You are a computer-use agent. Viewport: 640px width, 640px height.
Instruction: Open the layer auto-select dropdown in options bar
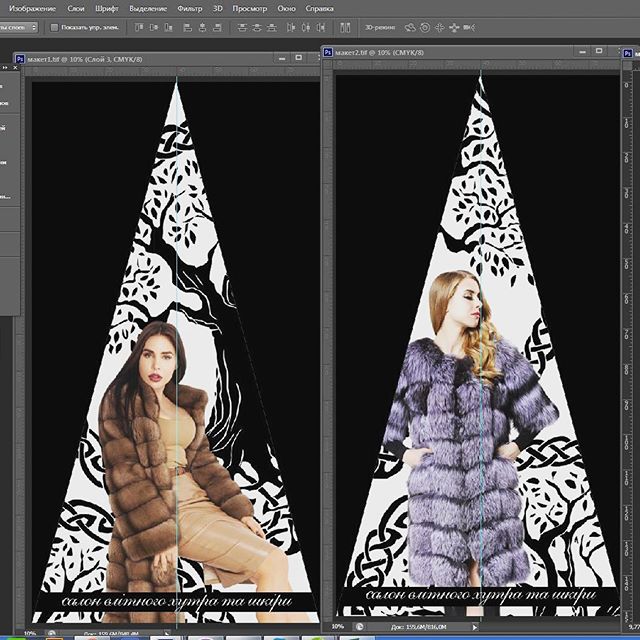pos(18,28)
